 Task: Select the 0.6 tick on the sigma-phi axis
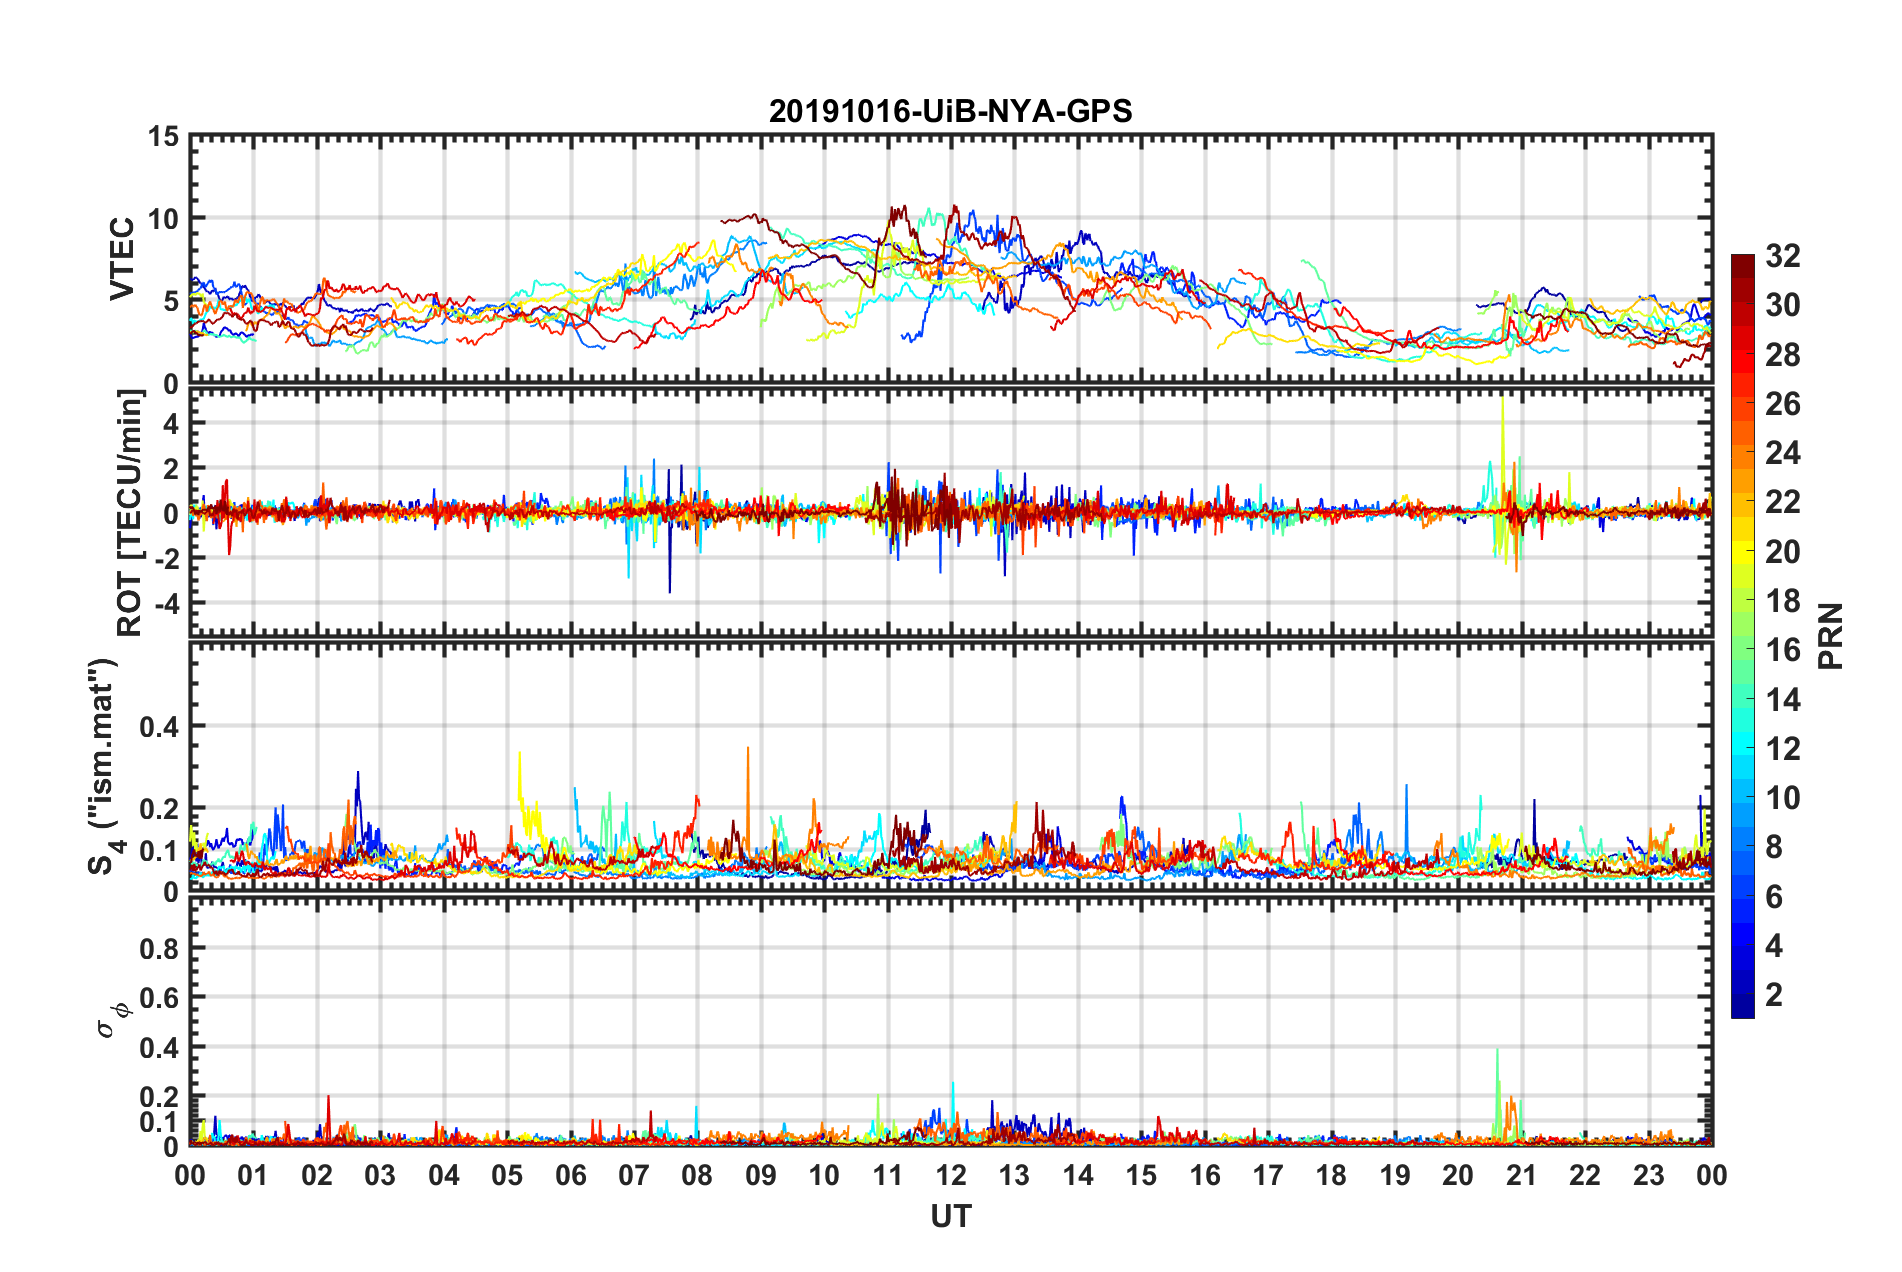tap(159, 998)
